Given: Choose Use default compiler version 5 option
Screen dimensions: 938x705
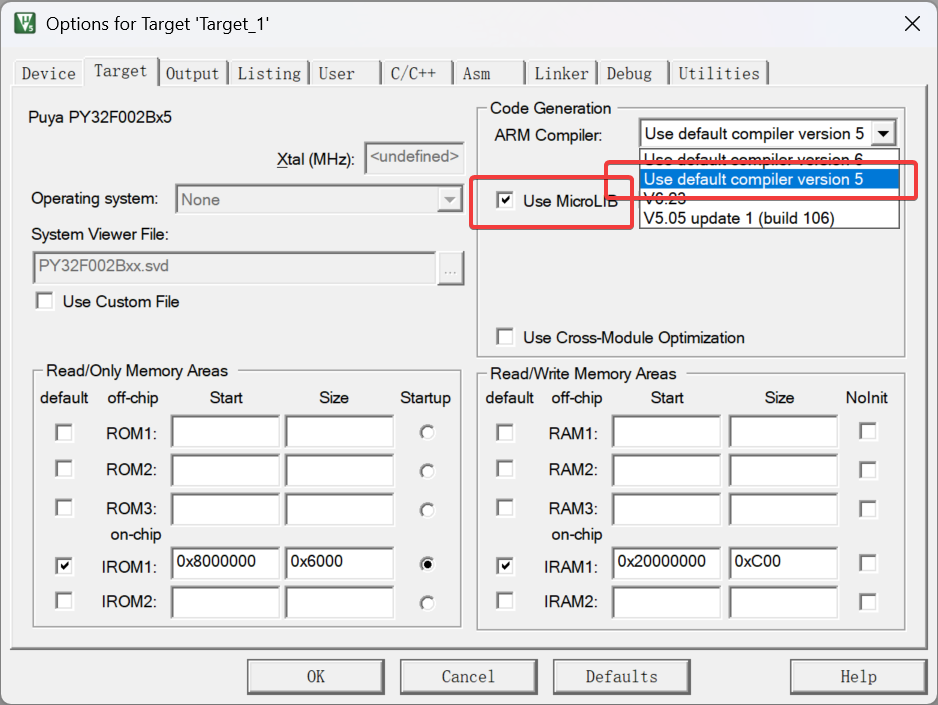Looking at the screenshot, I should click(x=769, y=179).
